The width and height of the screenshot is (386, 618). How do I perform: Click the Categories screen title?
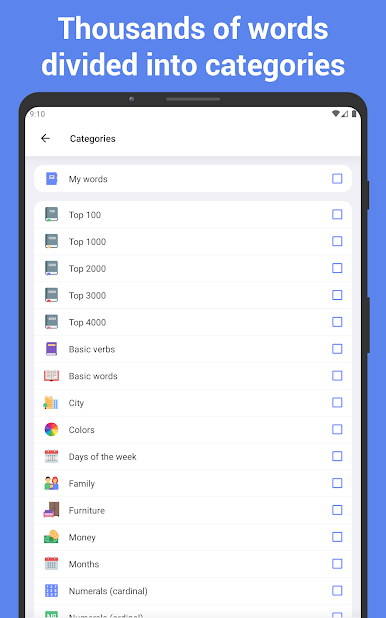click(x=93, y=138)
